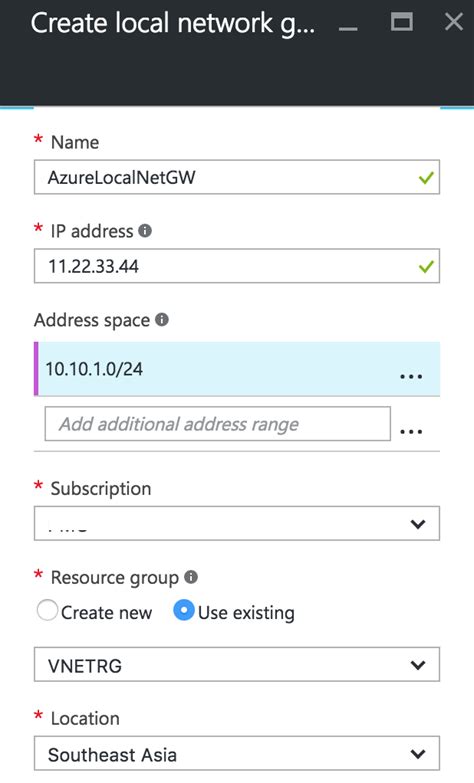Select the Use existing radio button
This screenshot has height=783, width=474.
tap(183, 610)
